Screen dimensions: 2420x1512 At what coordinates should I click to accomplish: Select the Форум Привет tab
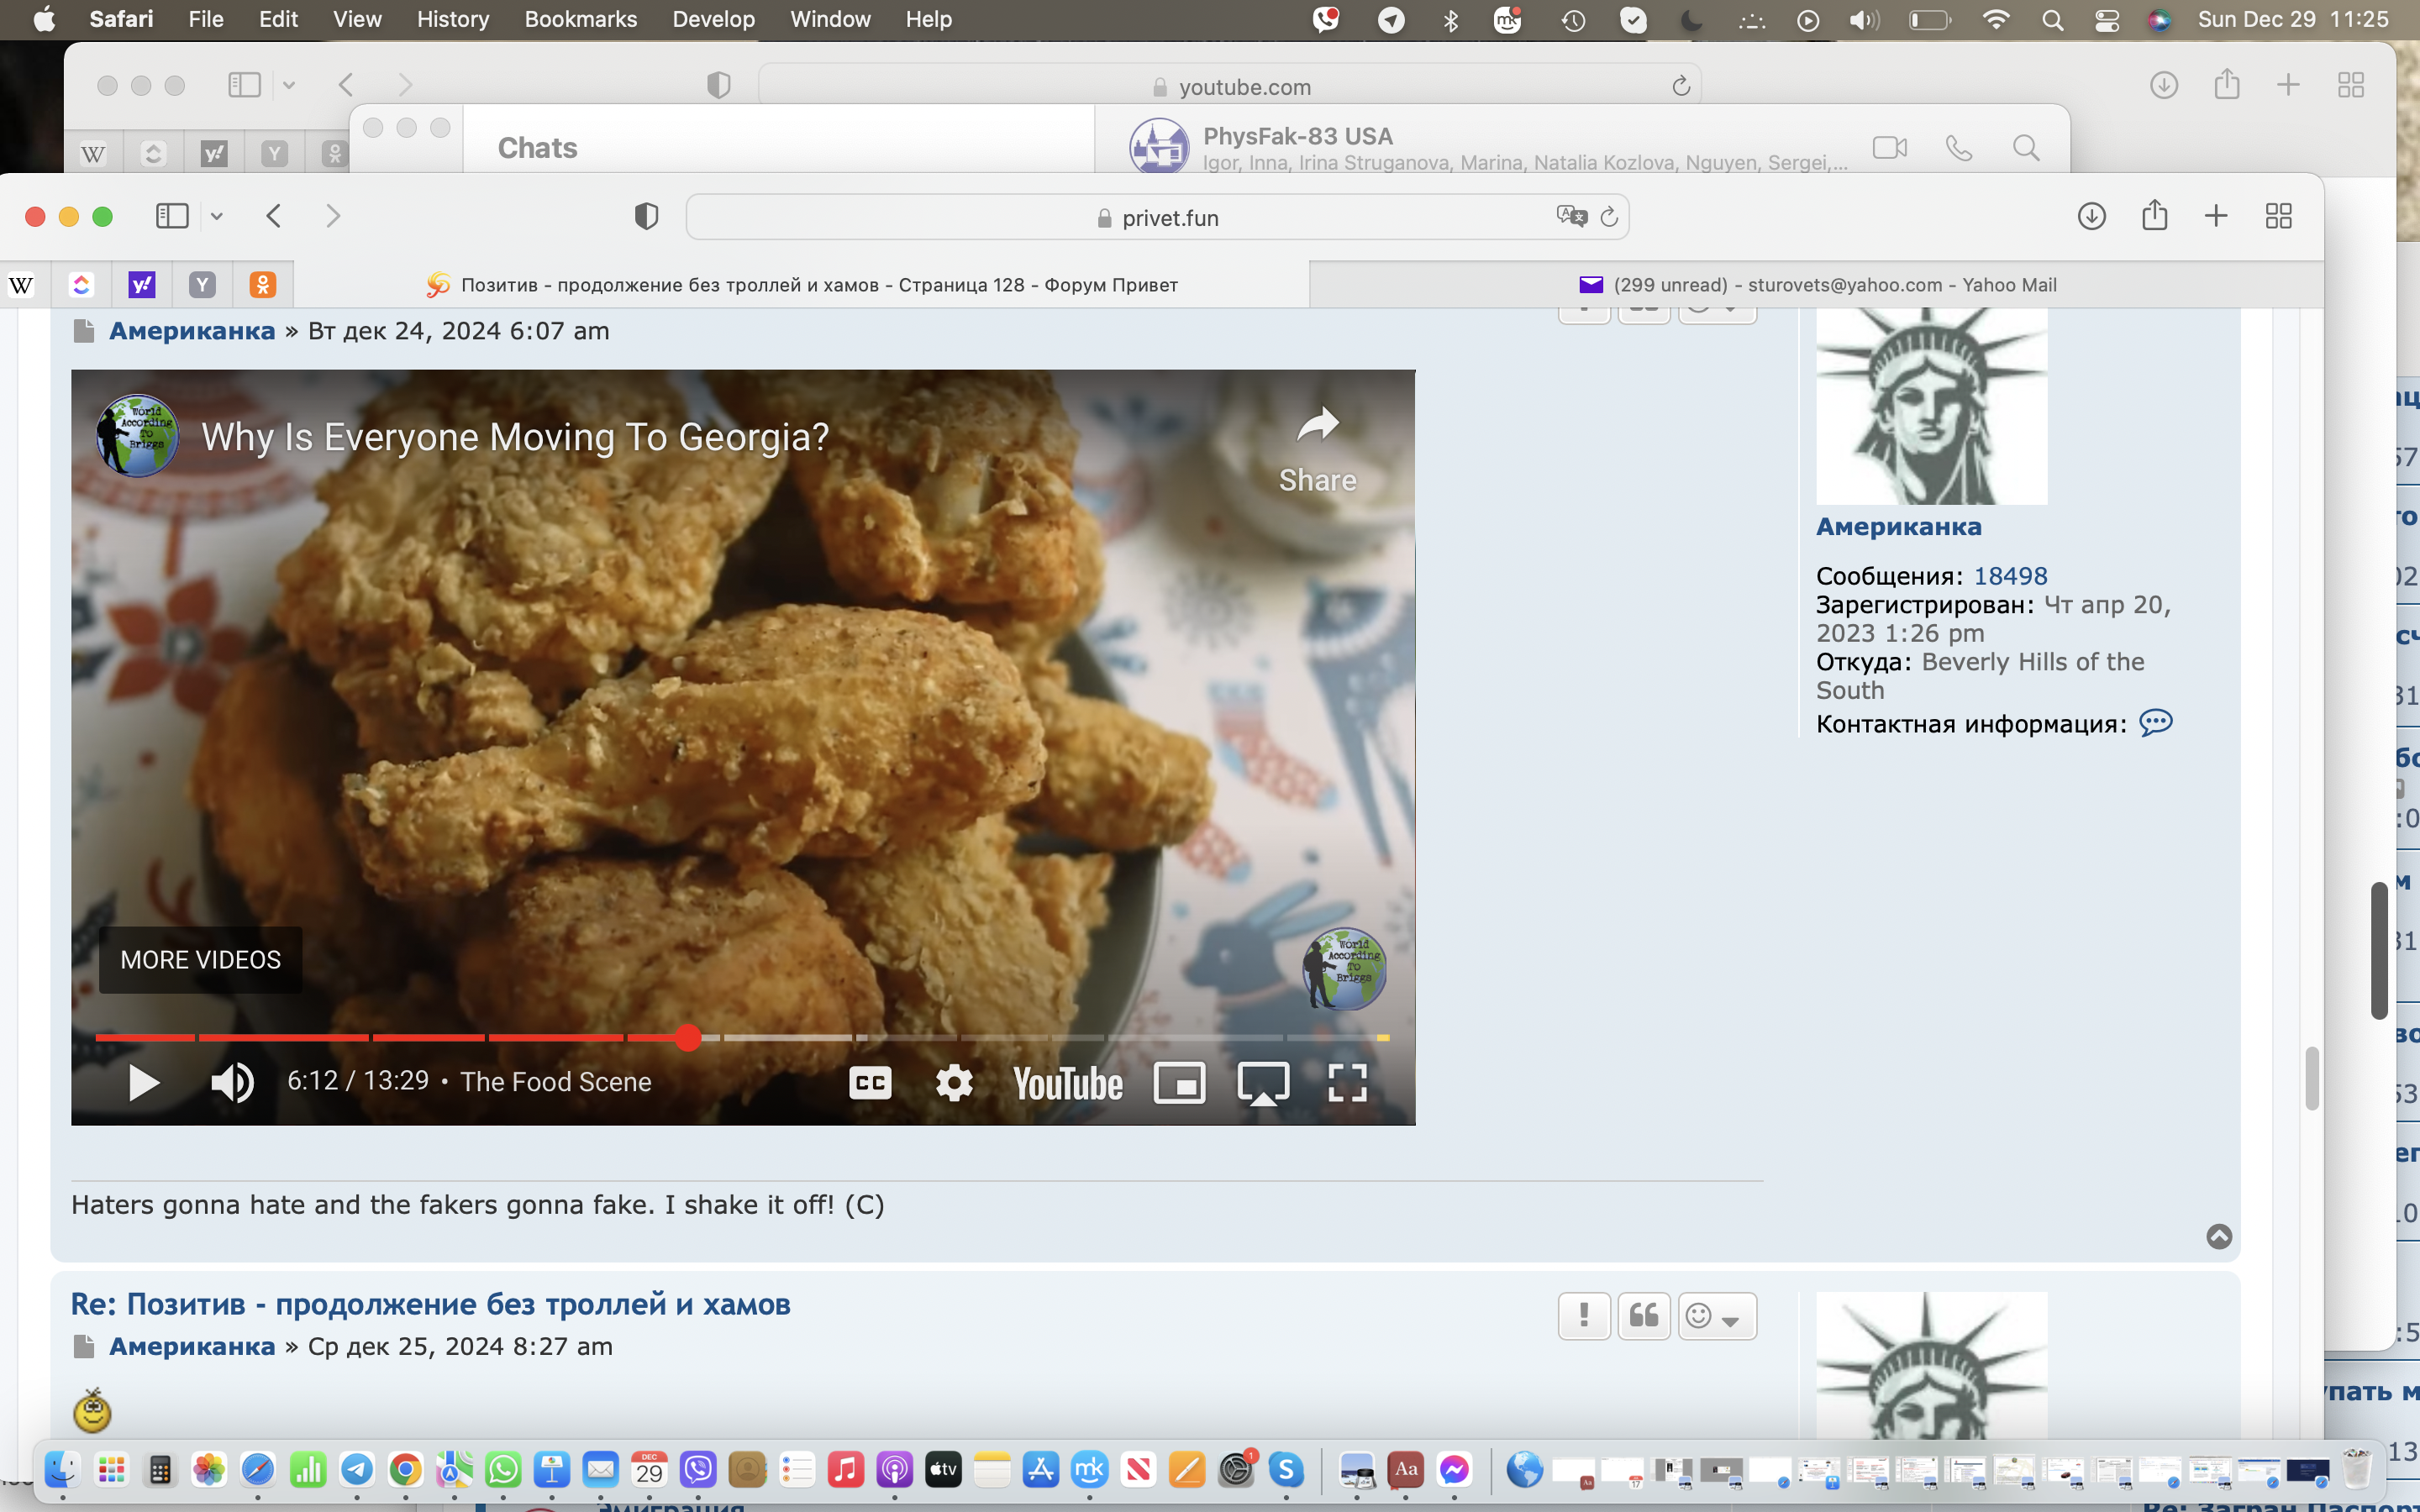802,285
